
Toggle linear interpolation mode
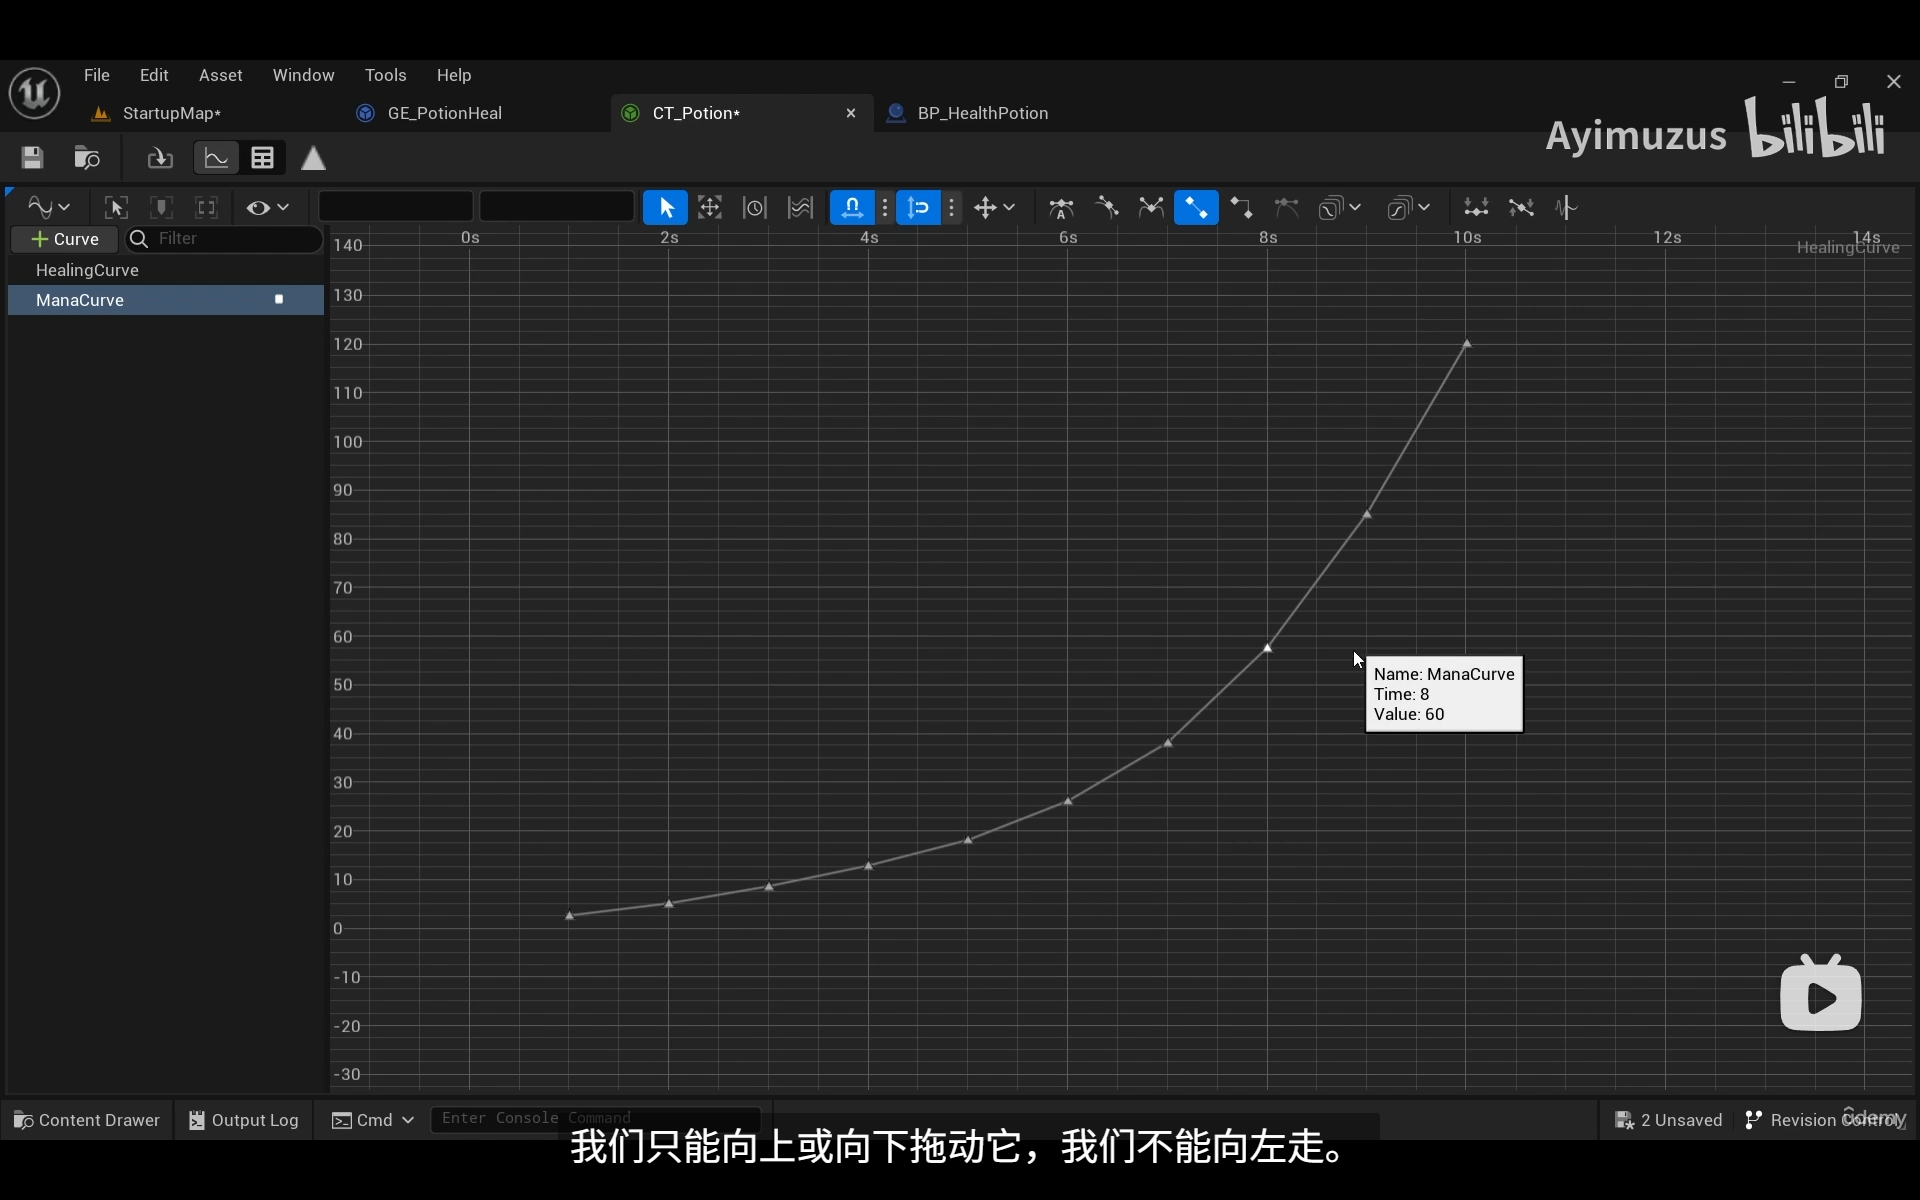1195,208
